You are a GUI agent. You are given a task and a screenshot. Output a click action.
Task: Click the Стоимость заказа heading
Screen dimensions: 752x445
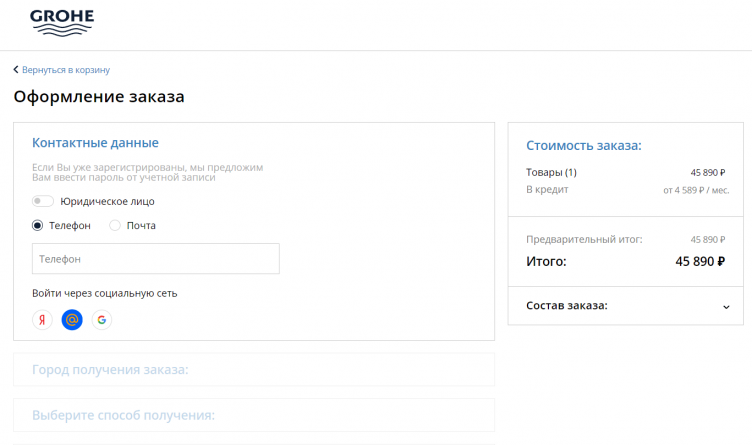[x=583, y=146]
